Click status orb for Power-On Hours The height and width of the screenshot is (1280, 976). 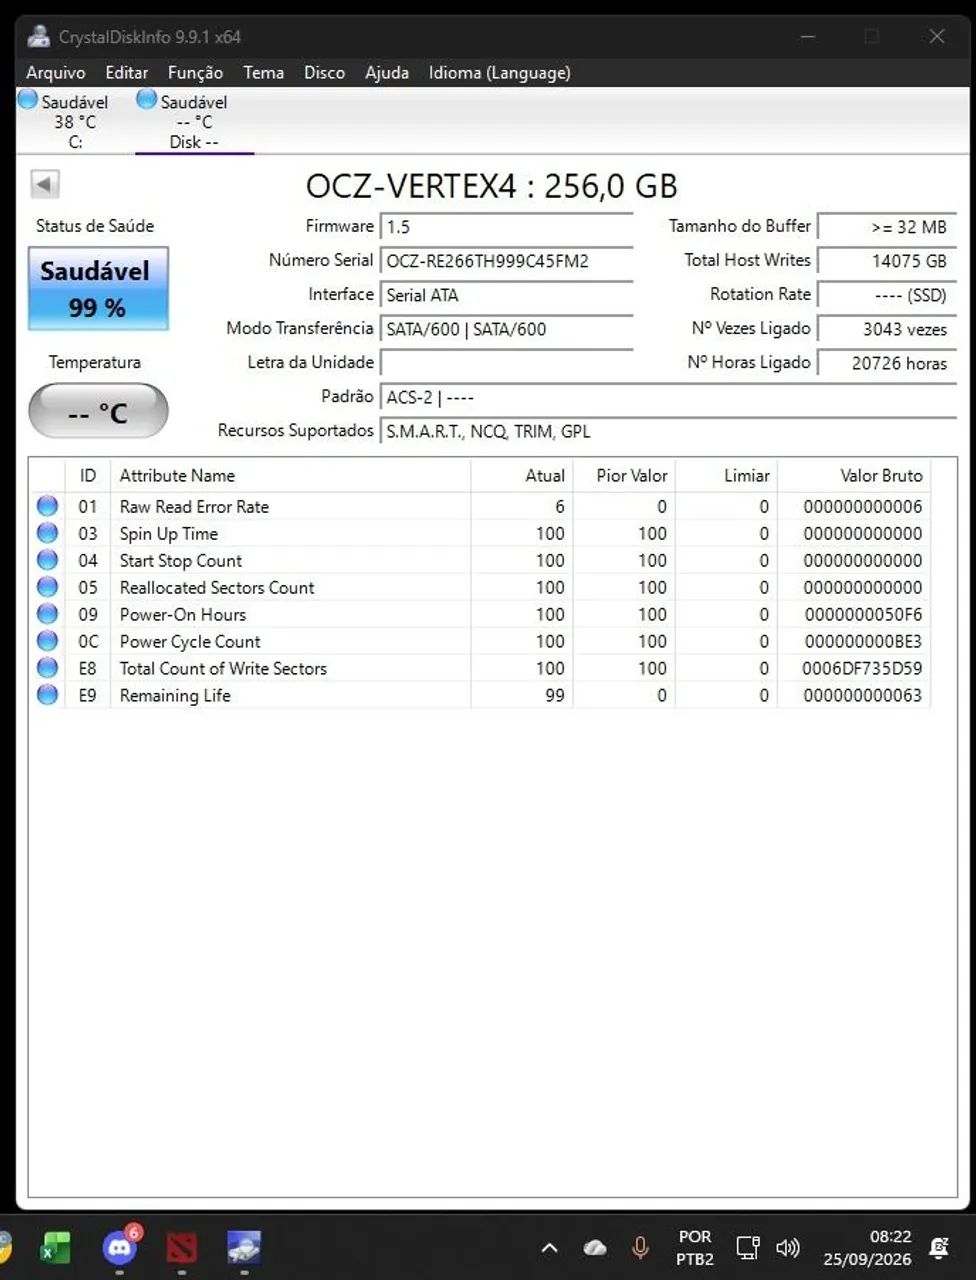pyautogui.click(x=47, y=614)
